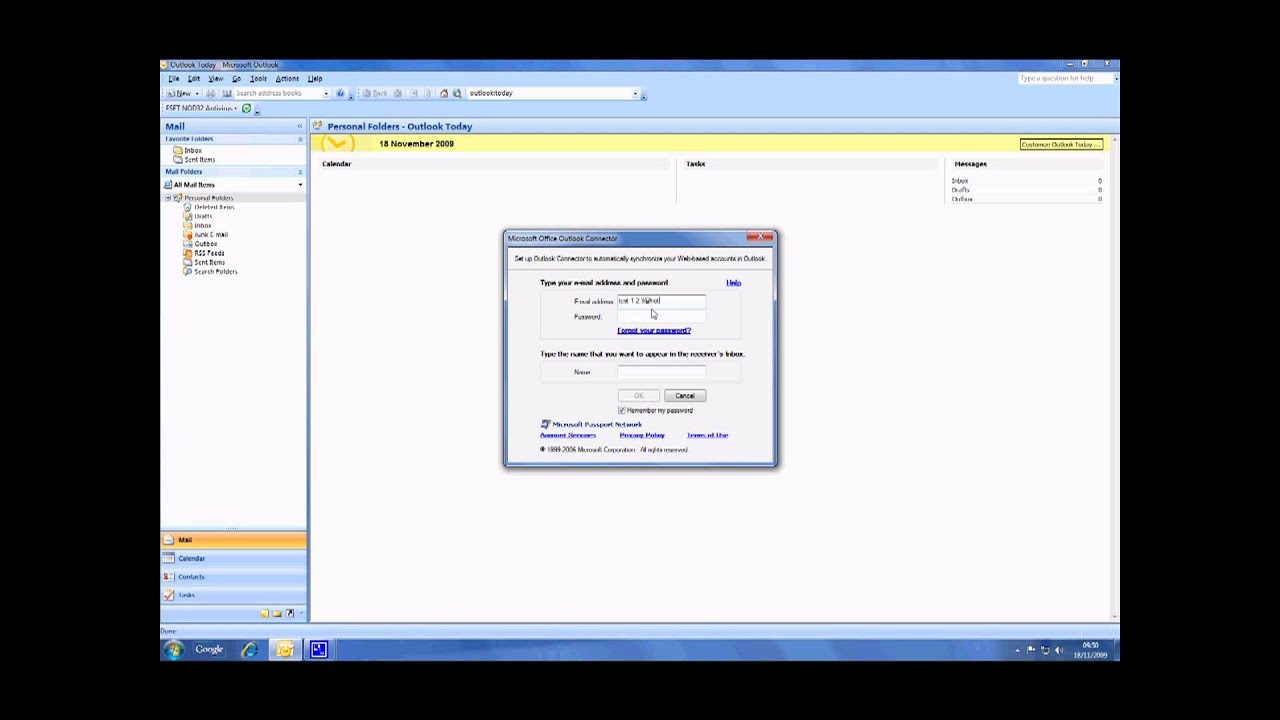
Task: Open the Search address books dropdown
Action: pyautogui.click(x=326, y=93)
